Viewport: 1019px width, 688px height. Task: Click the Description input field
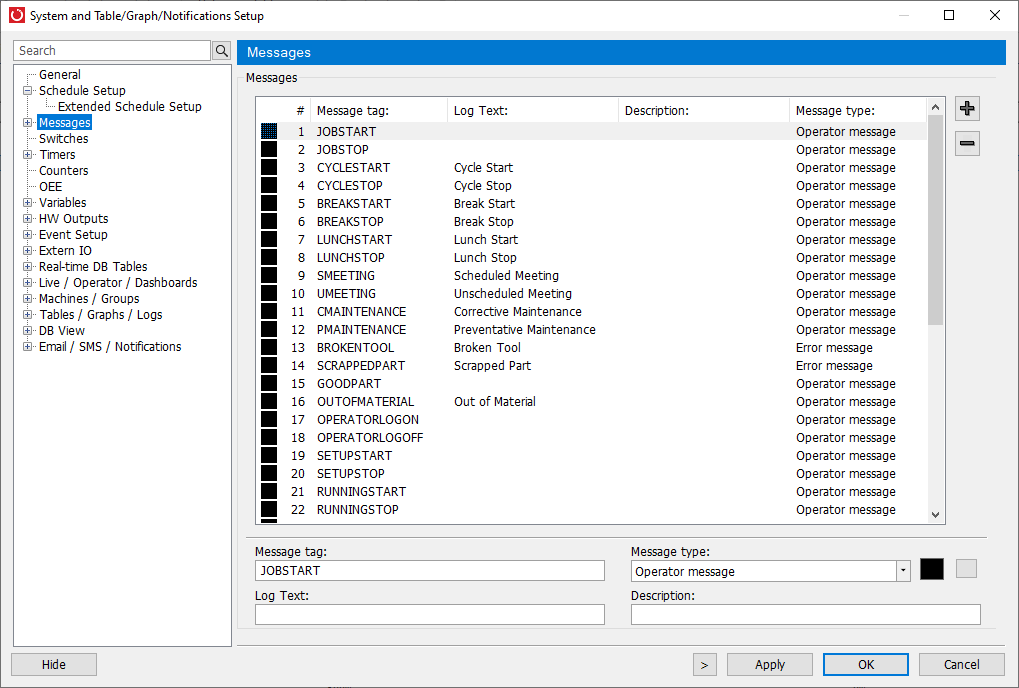805,615
